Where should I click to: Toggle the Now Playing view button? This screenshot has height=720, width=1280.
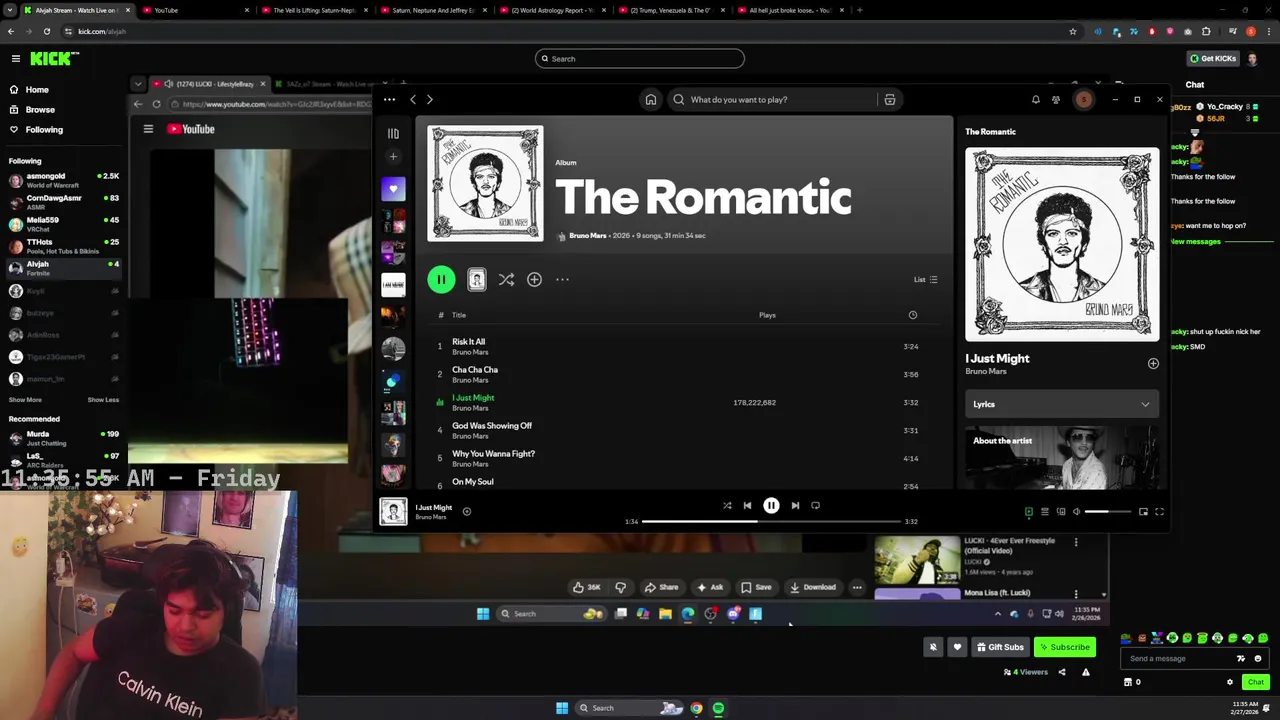pos(1028,512)
